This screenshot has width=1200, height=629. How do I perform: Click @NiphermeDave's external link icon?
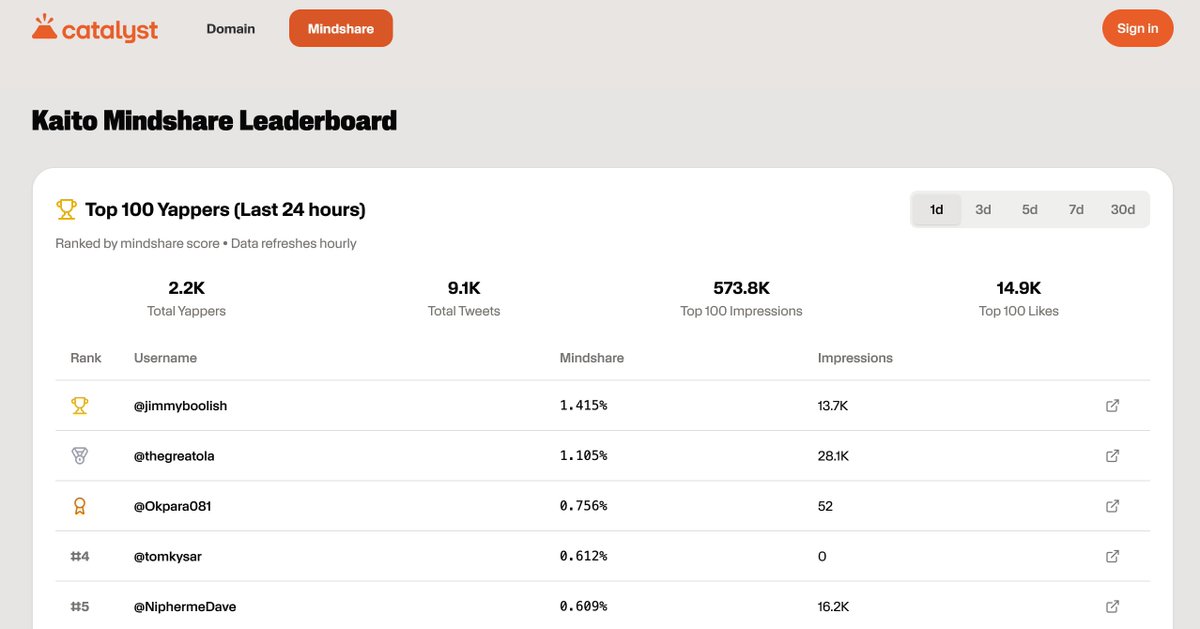click(x=1112, y=606)
